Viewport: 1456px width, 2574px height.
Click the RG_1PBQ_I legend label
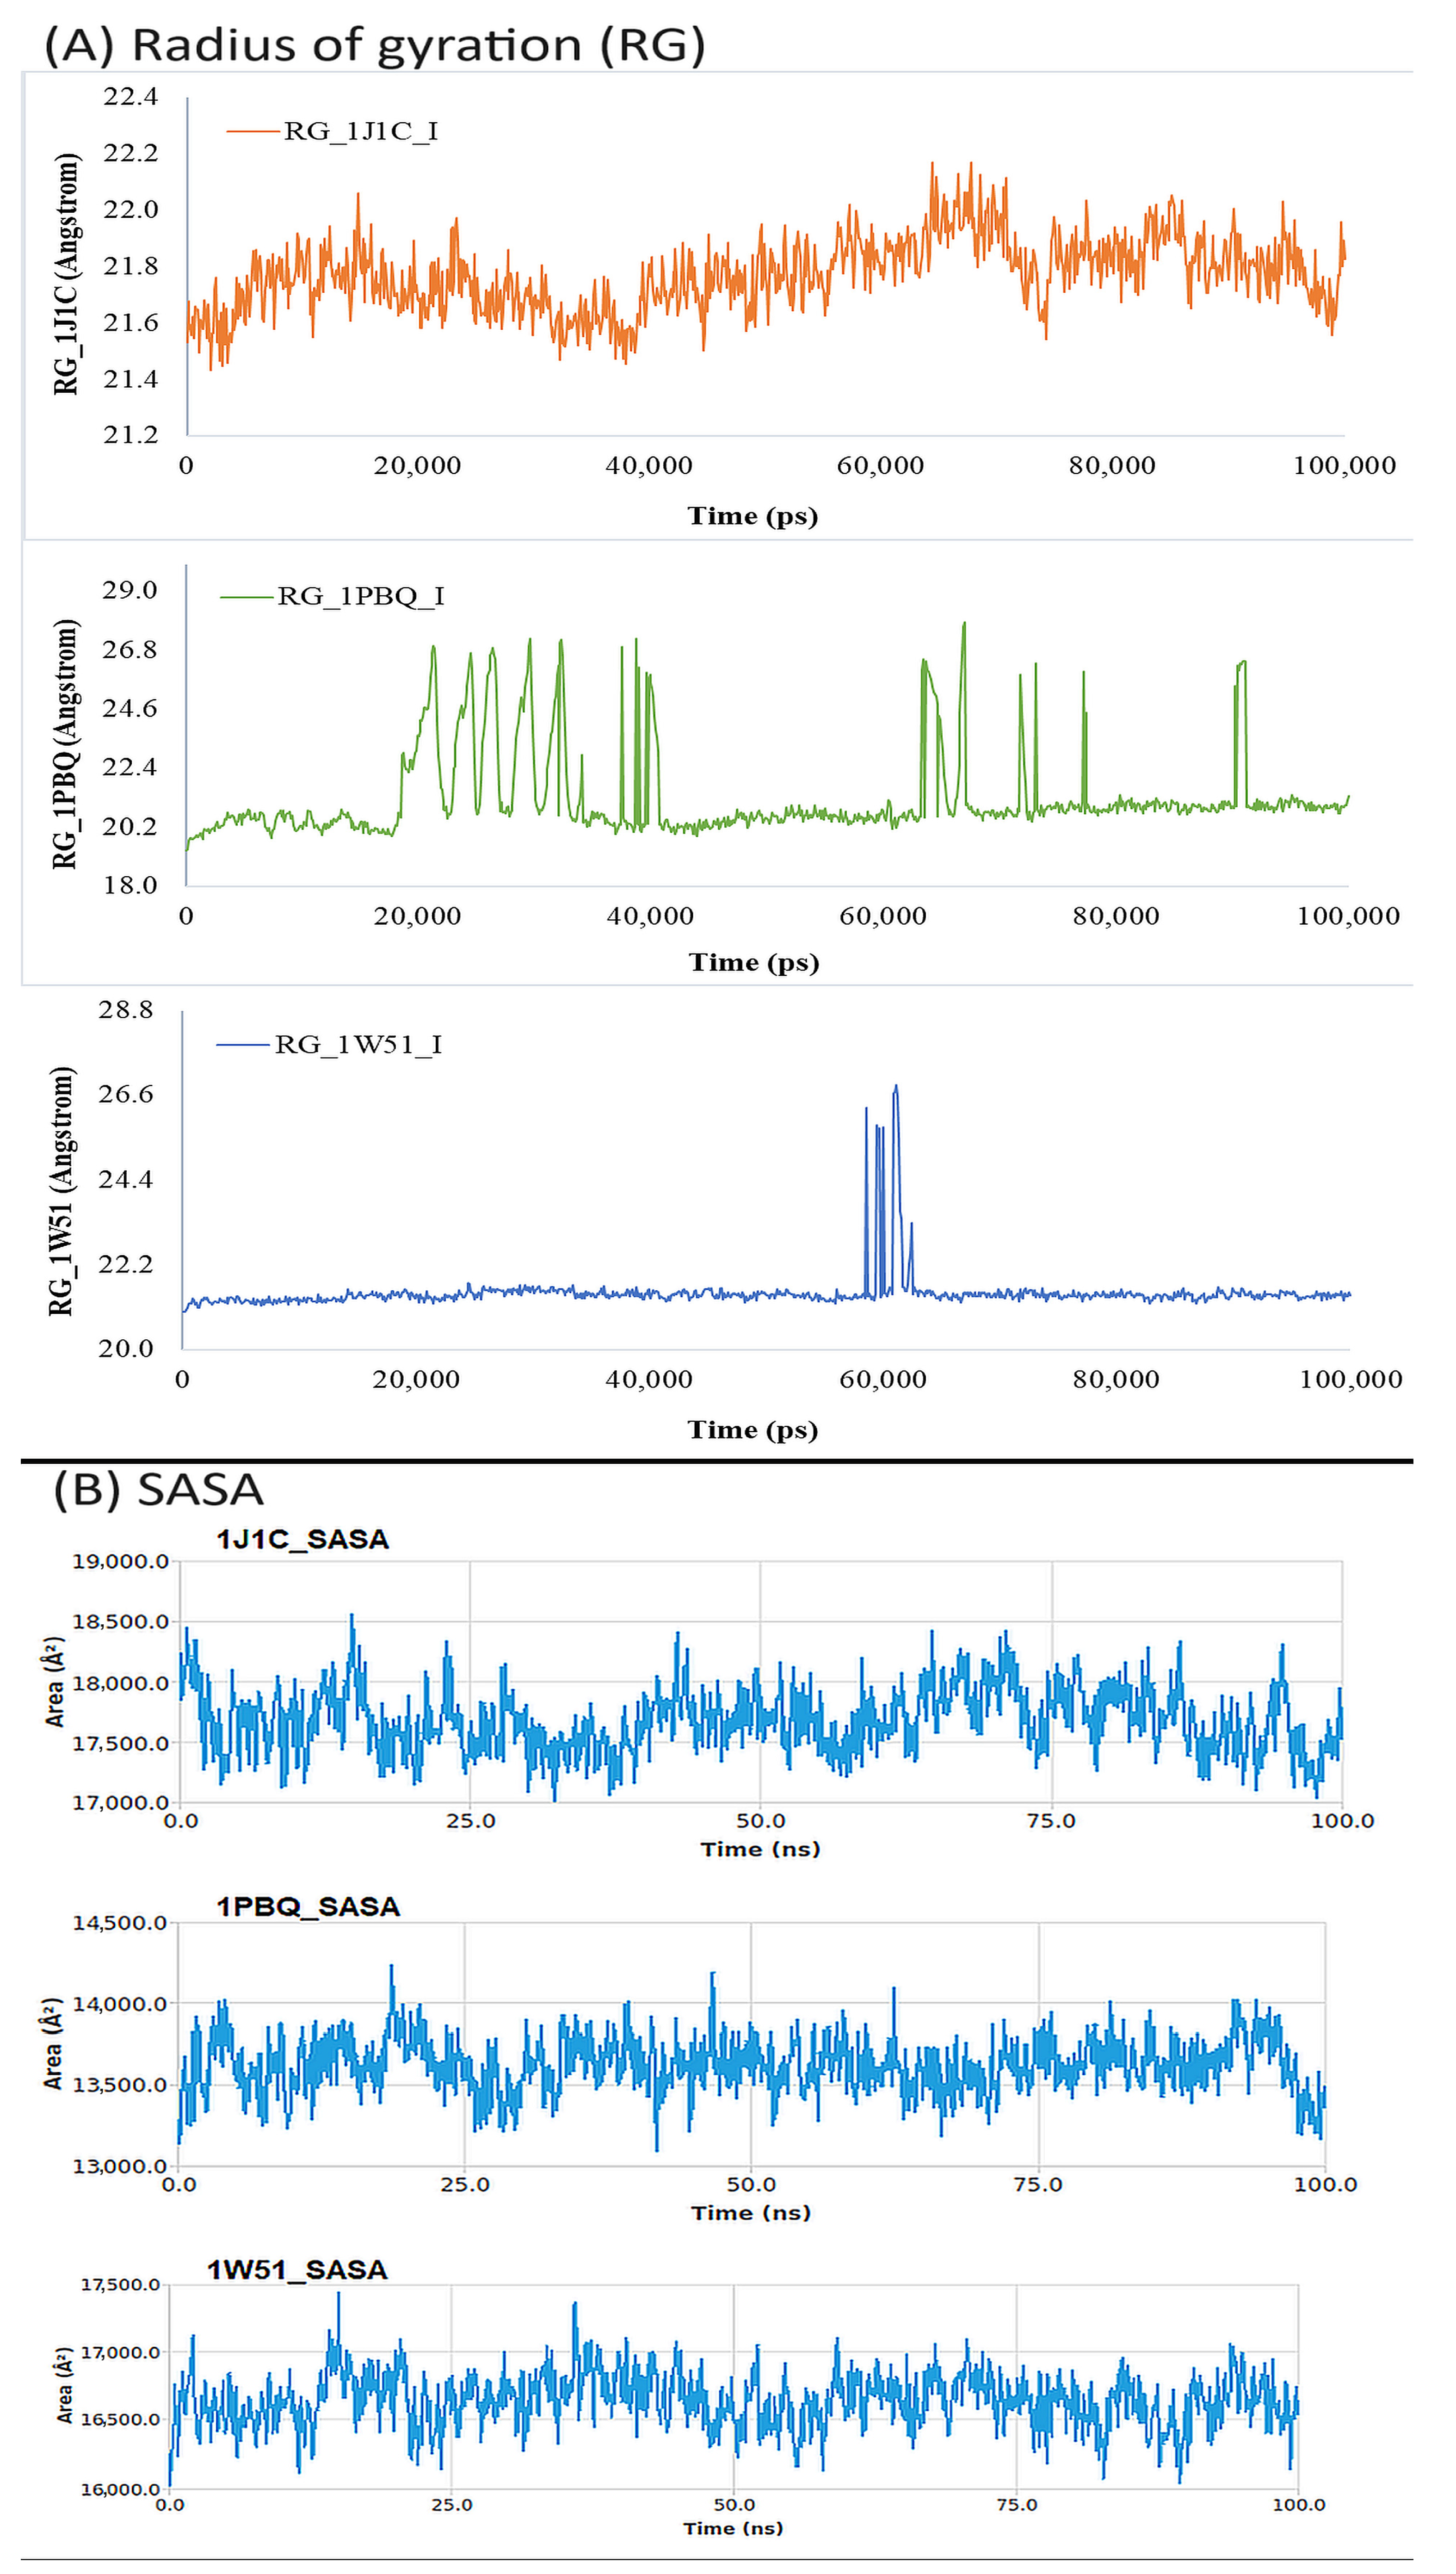pyautogui.click(x=361, y=597)
